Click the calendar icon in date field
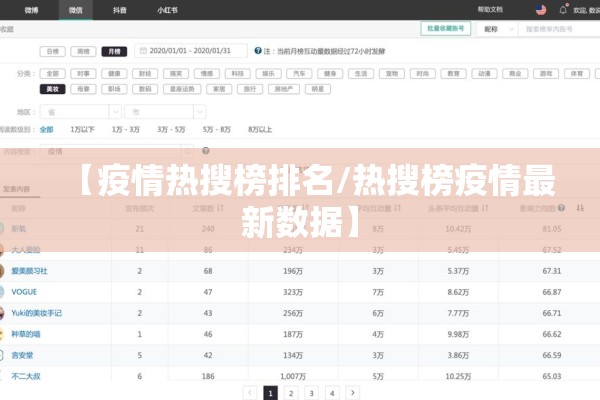Viewport: 600px width, 400px height. [143, 51]
